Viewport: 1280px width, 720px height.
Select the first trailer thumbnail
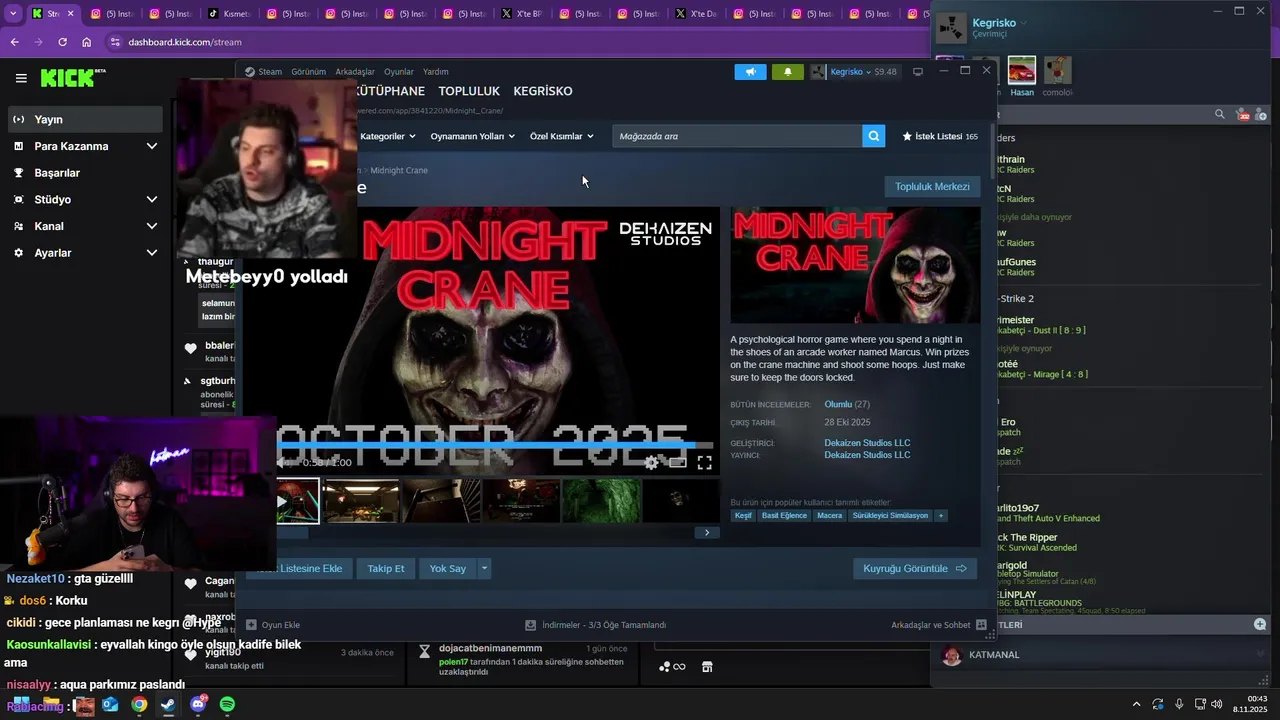tap(298, 501)
